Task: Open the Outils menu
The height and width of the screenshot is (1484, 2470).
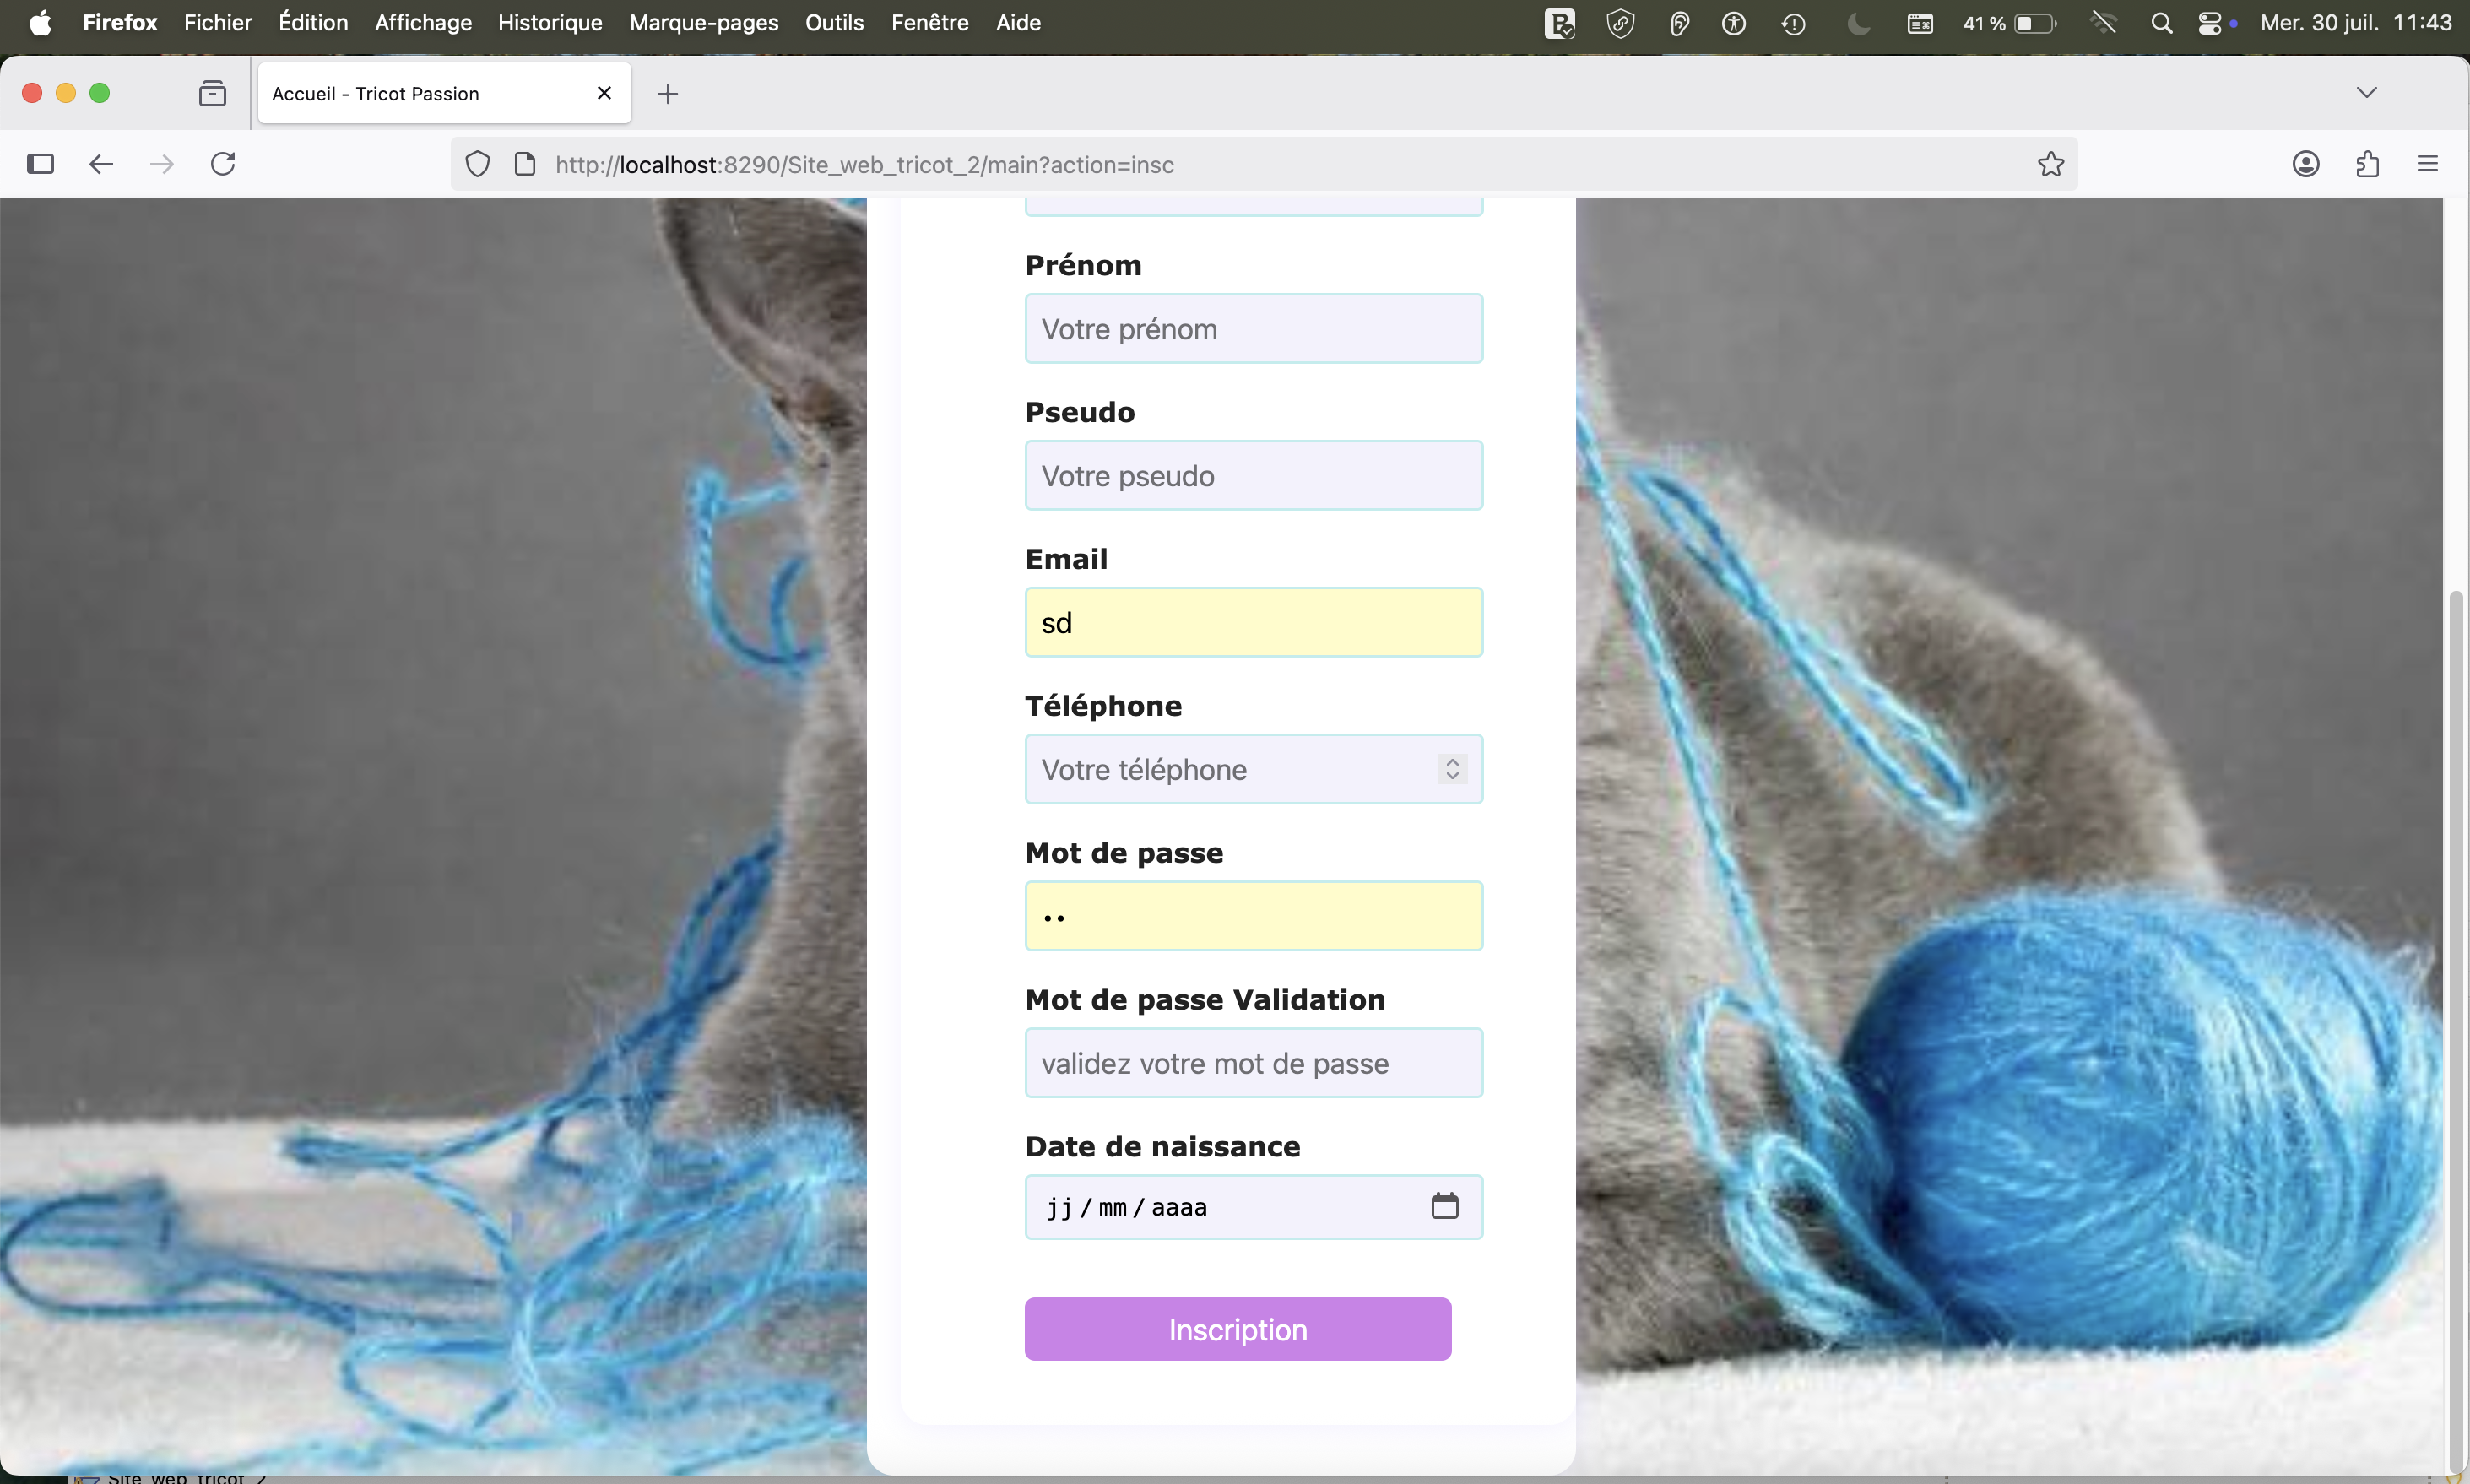Action: [x=834, y=22]
